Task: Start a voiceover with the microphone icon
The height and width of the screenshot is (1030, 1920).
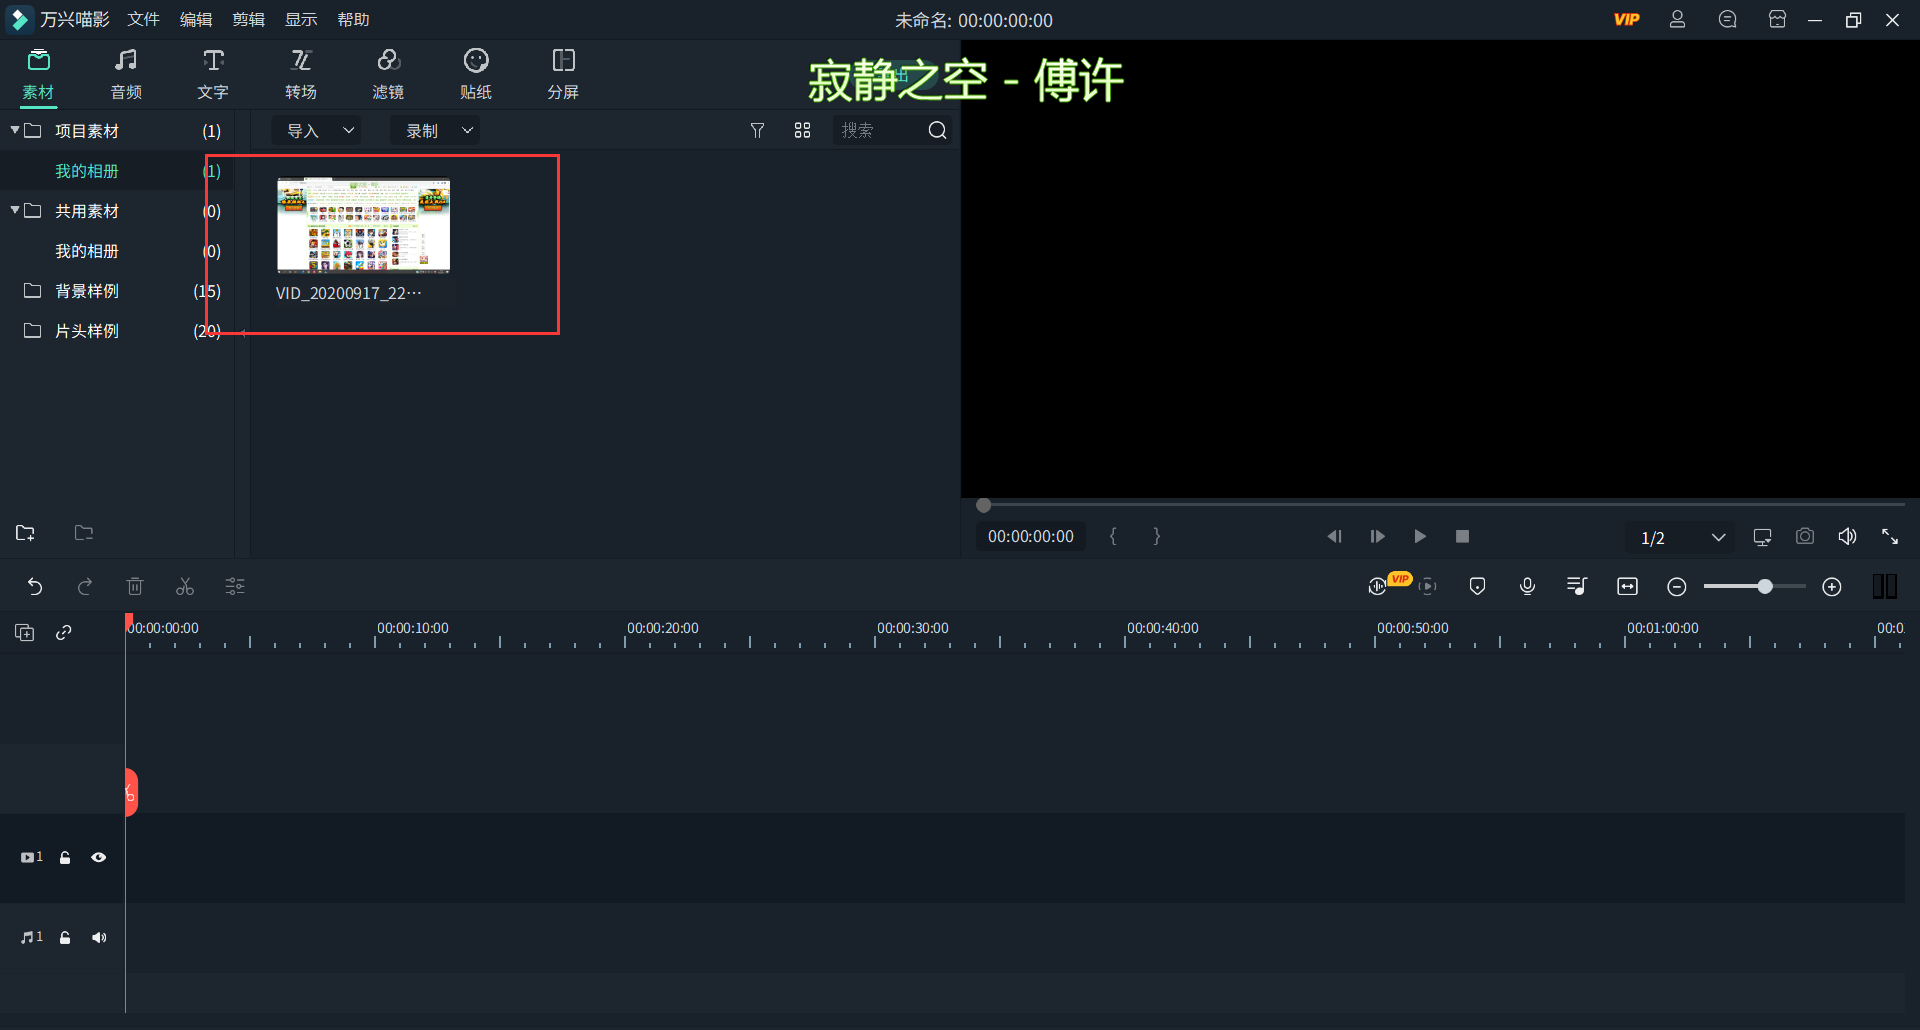Action: 1527,586
